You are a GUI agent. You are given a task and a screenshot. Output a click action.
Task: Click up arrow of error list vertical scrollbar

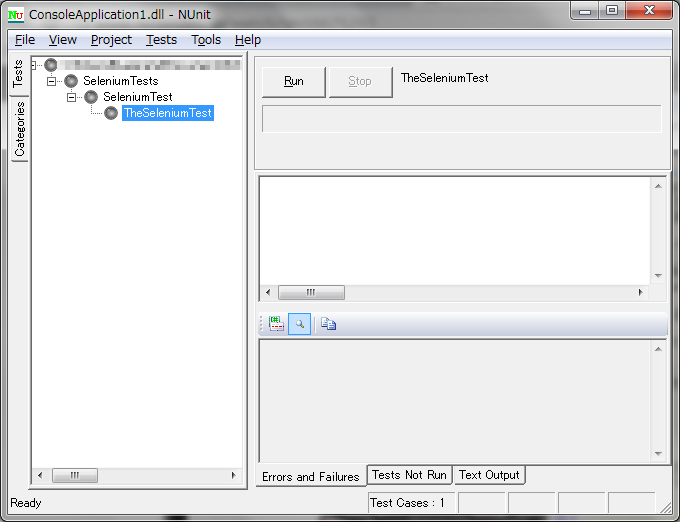pyautogui.click(x=658, y=186)
